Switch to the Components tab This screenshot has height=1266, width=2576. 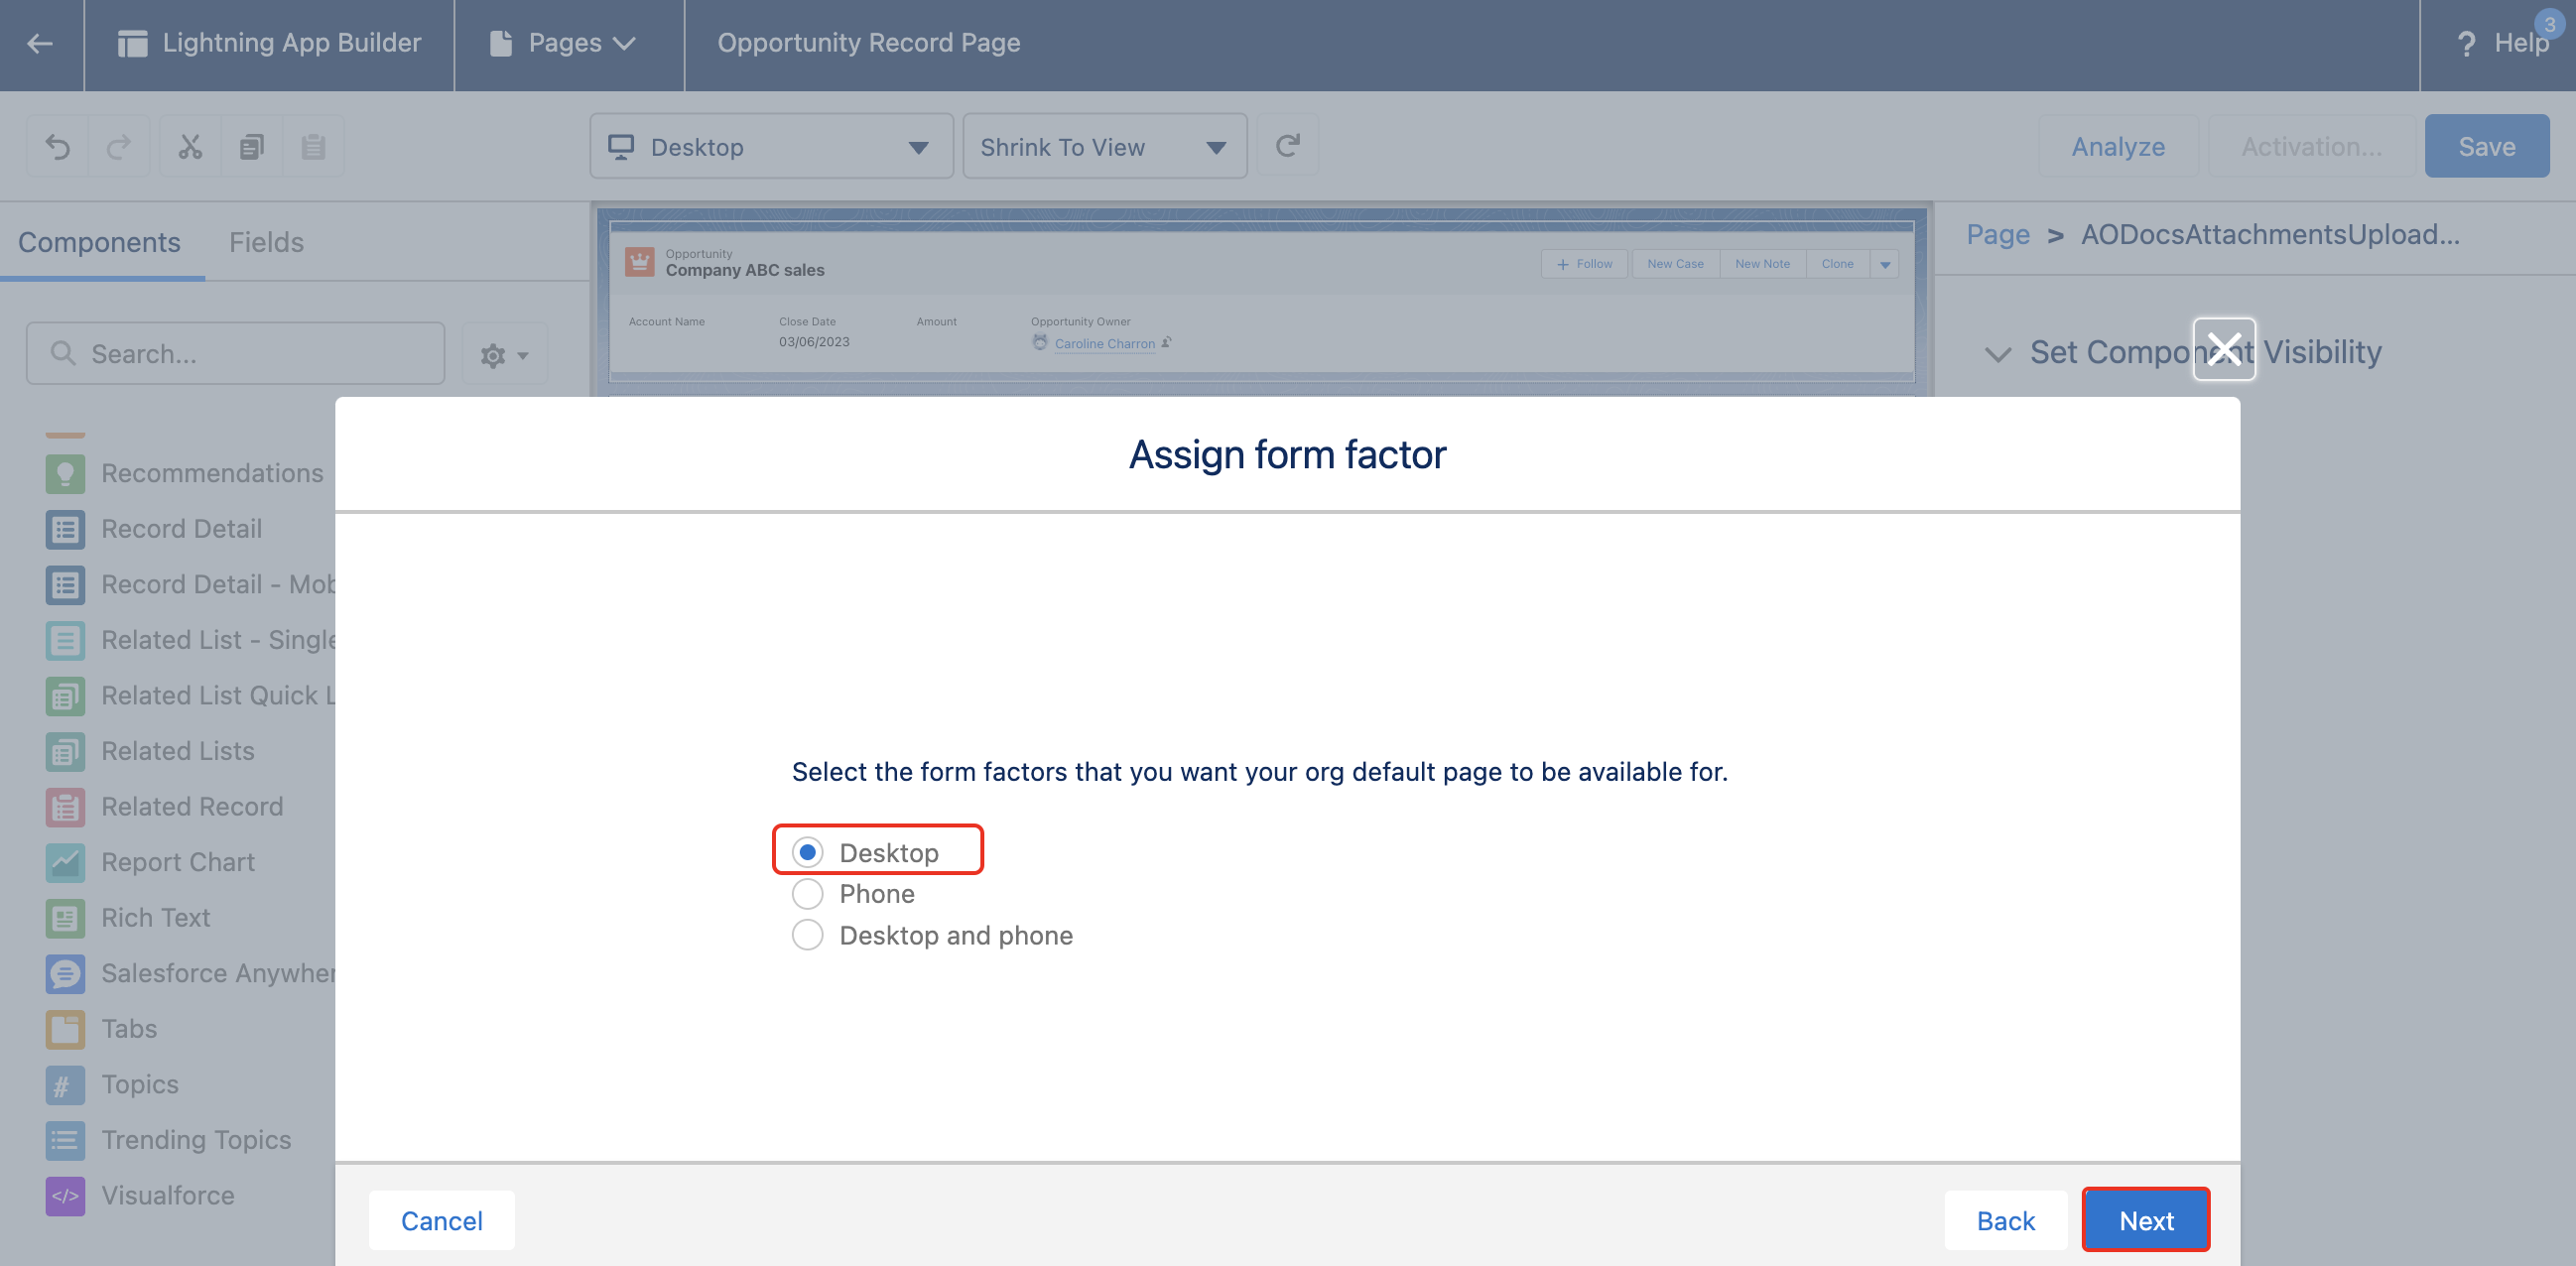99,242
